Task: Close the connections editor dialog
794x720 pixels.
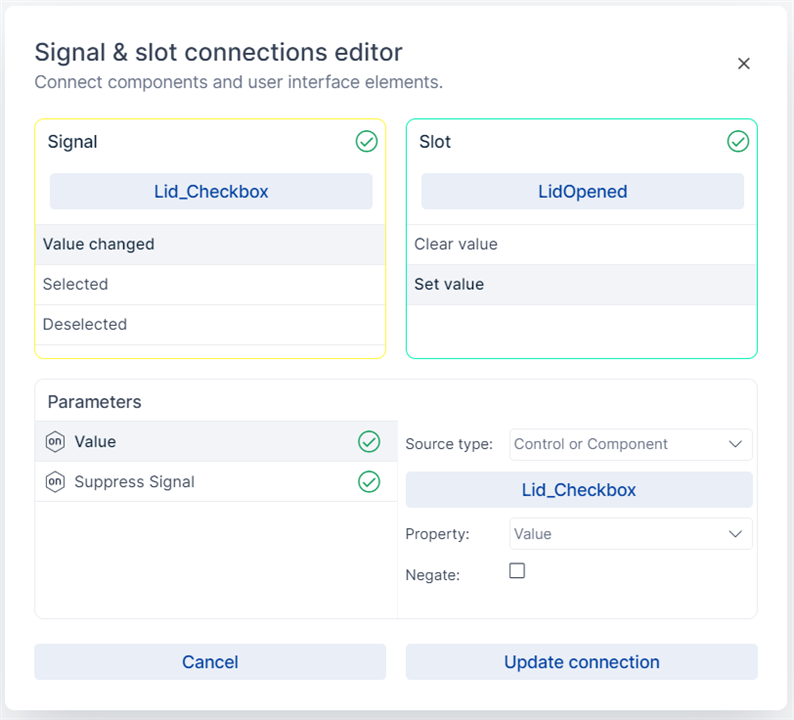Action: [743, 64]
